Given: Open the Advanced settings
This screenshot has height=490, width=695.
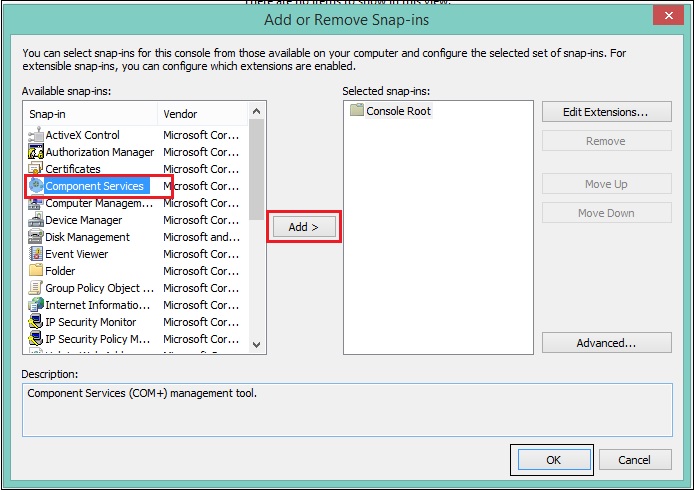Looking at the screenshot, I should [606, 343].
